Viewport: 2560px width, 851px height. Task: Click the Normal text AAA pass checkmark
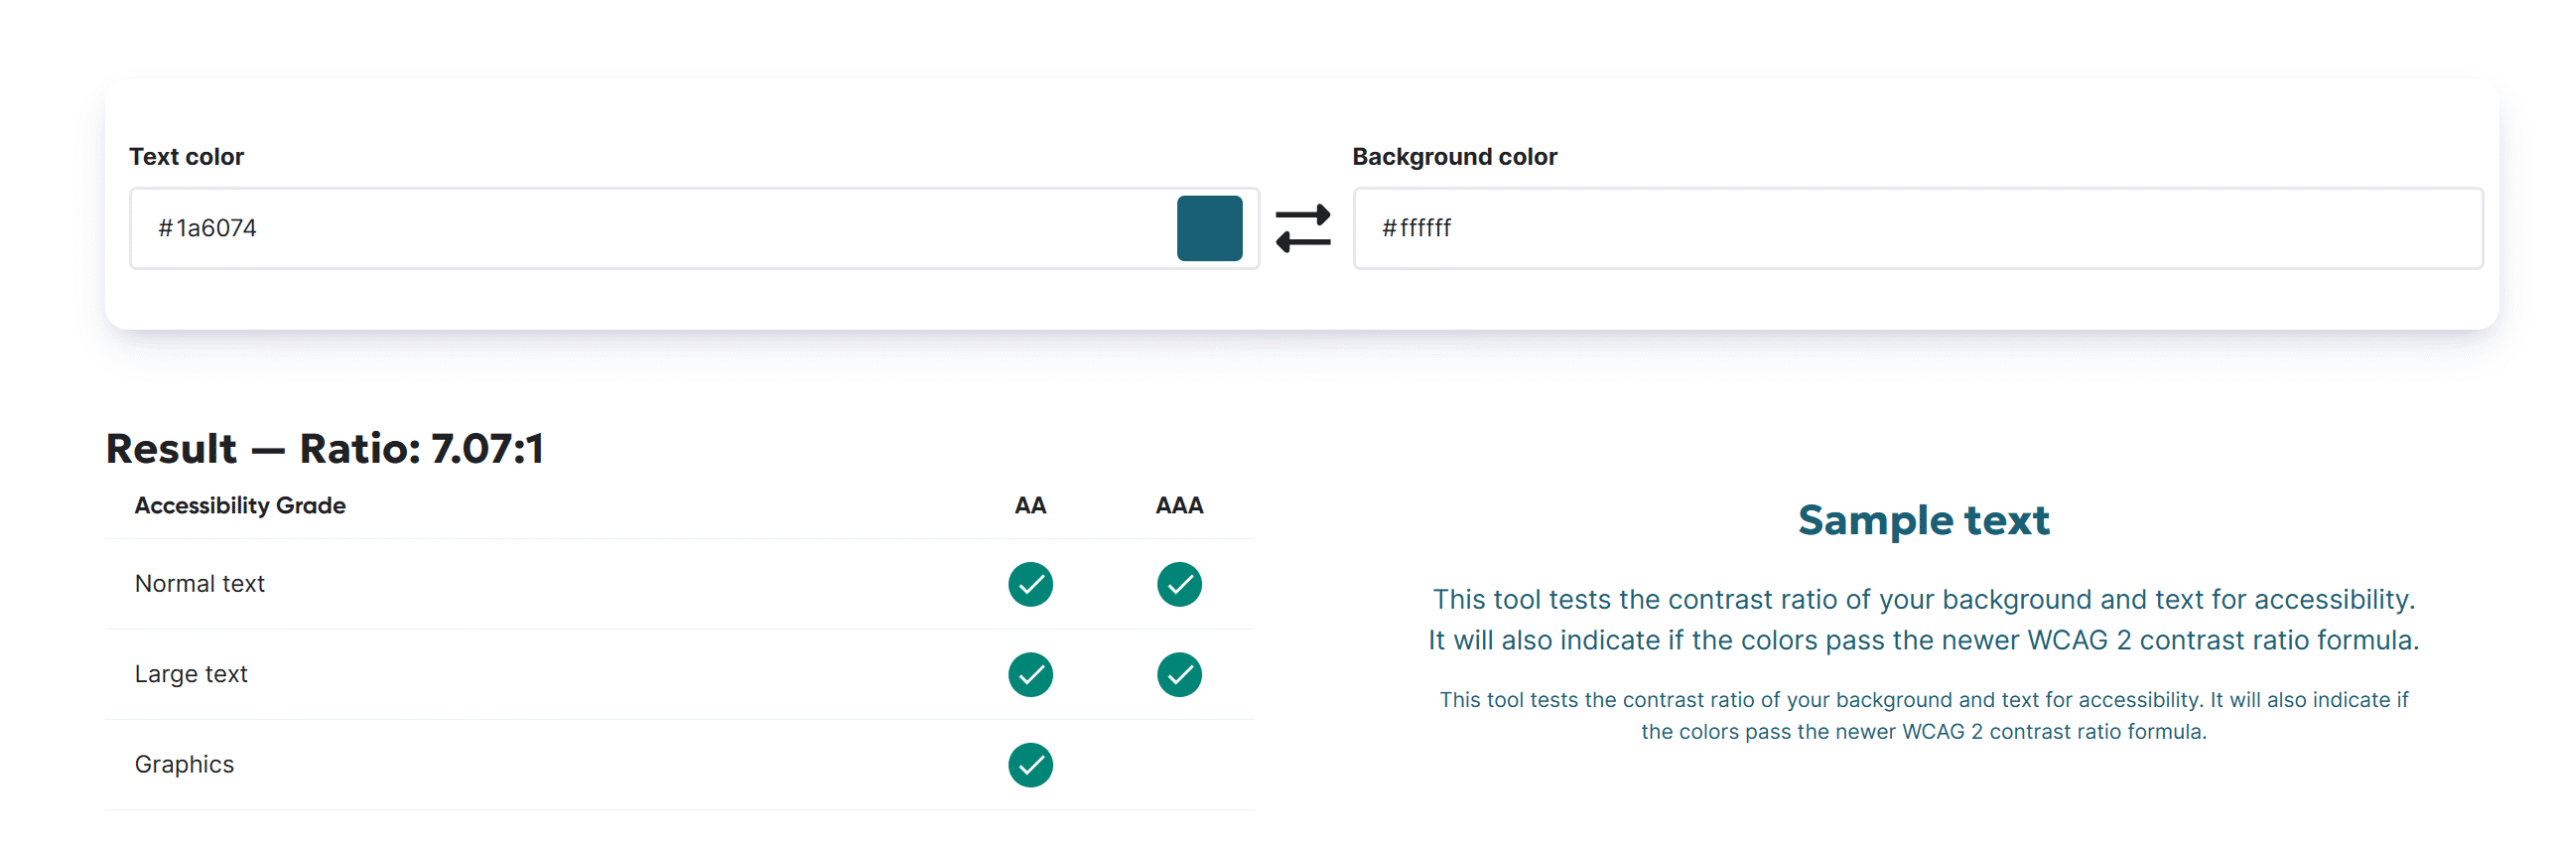click(x=1178, y=584)
